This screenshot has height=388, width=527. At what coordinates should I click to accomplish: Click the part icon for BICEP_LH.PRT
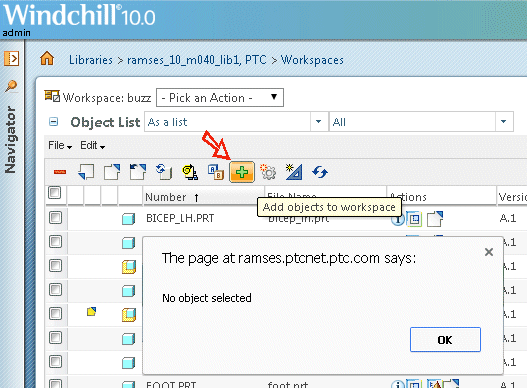(x=128, y=219)
